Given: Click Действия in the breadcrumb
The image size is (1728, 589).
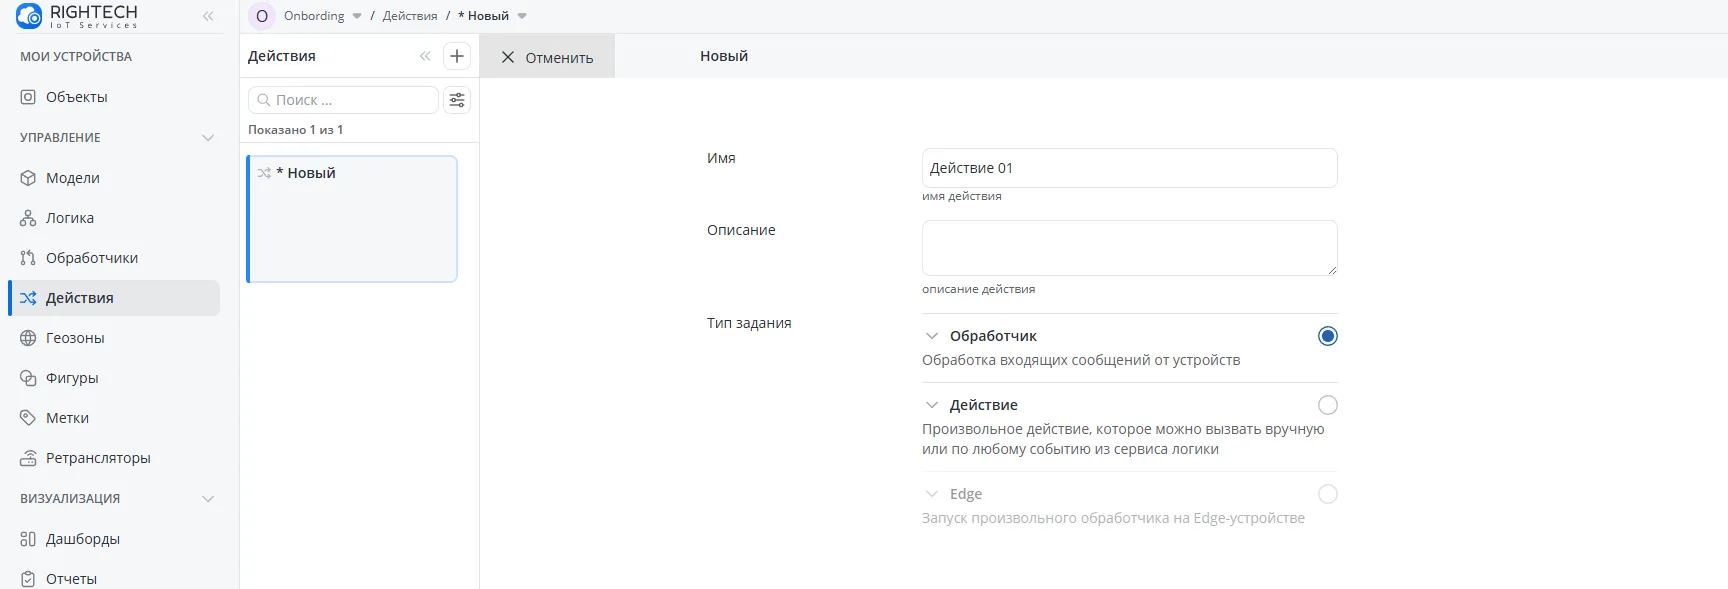Looking at the screenshot, I should (410, 16).
